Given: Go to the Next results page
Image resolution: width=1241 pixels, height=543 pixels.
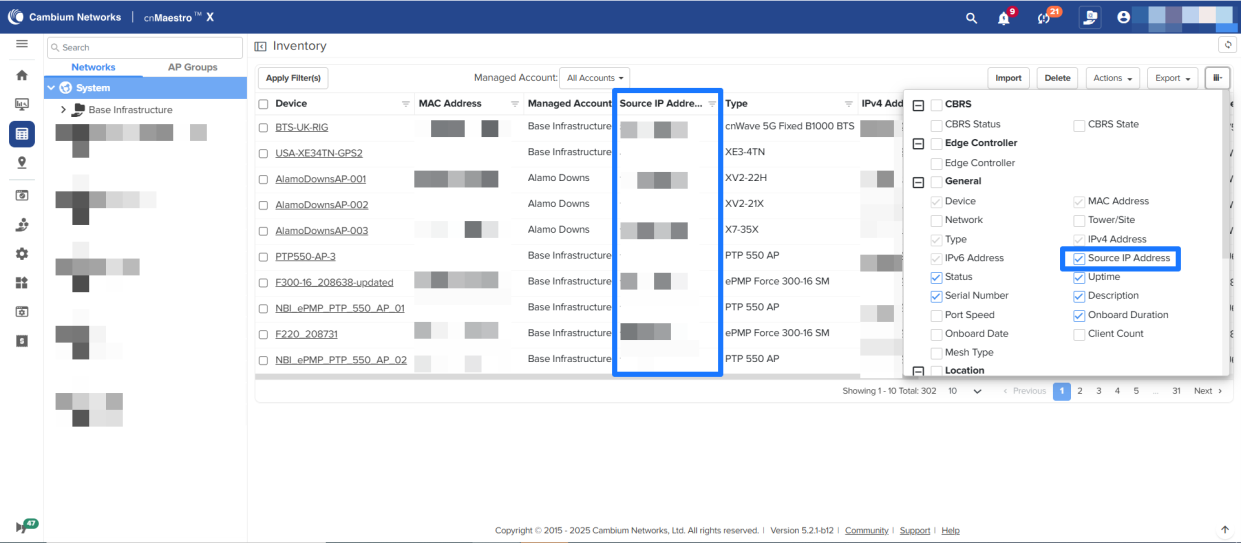Looking at the screenshot, I should (x=1207, y=391).
